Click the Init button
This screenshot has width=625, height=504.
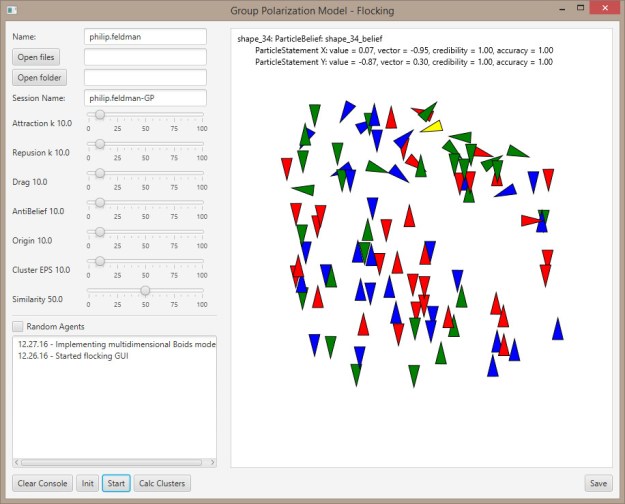(88, 483)
